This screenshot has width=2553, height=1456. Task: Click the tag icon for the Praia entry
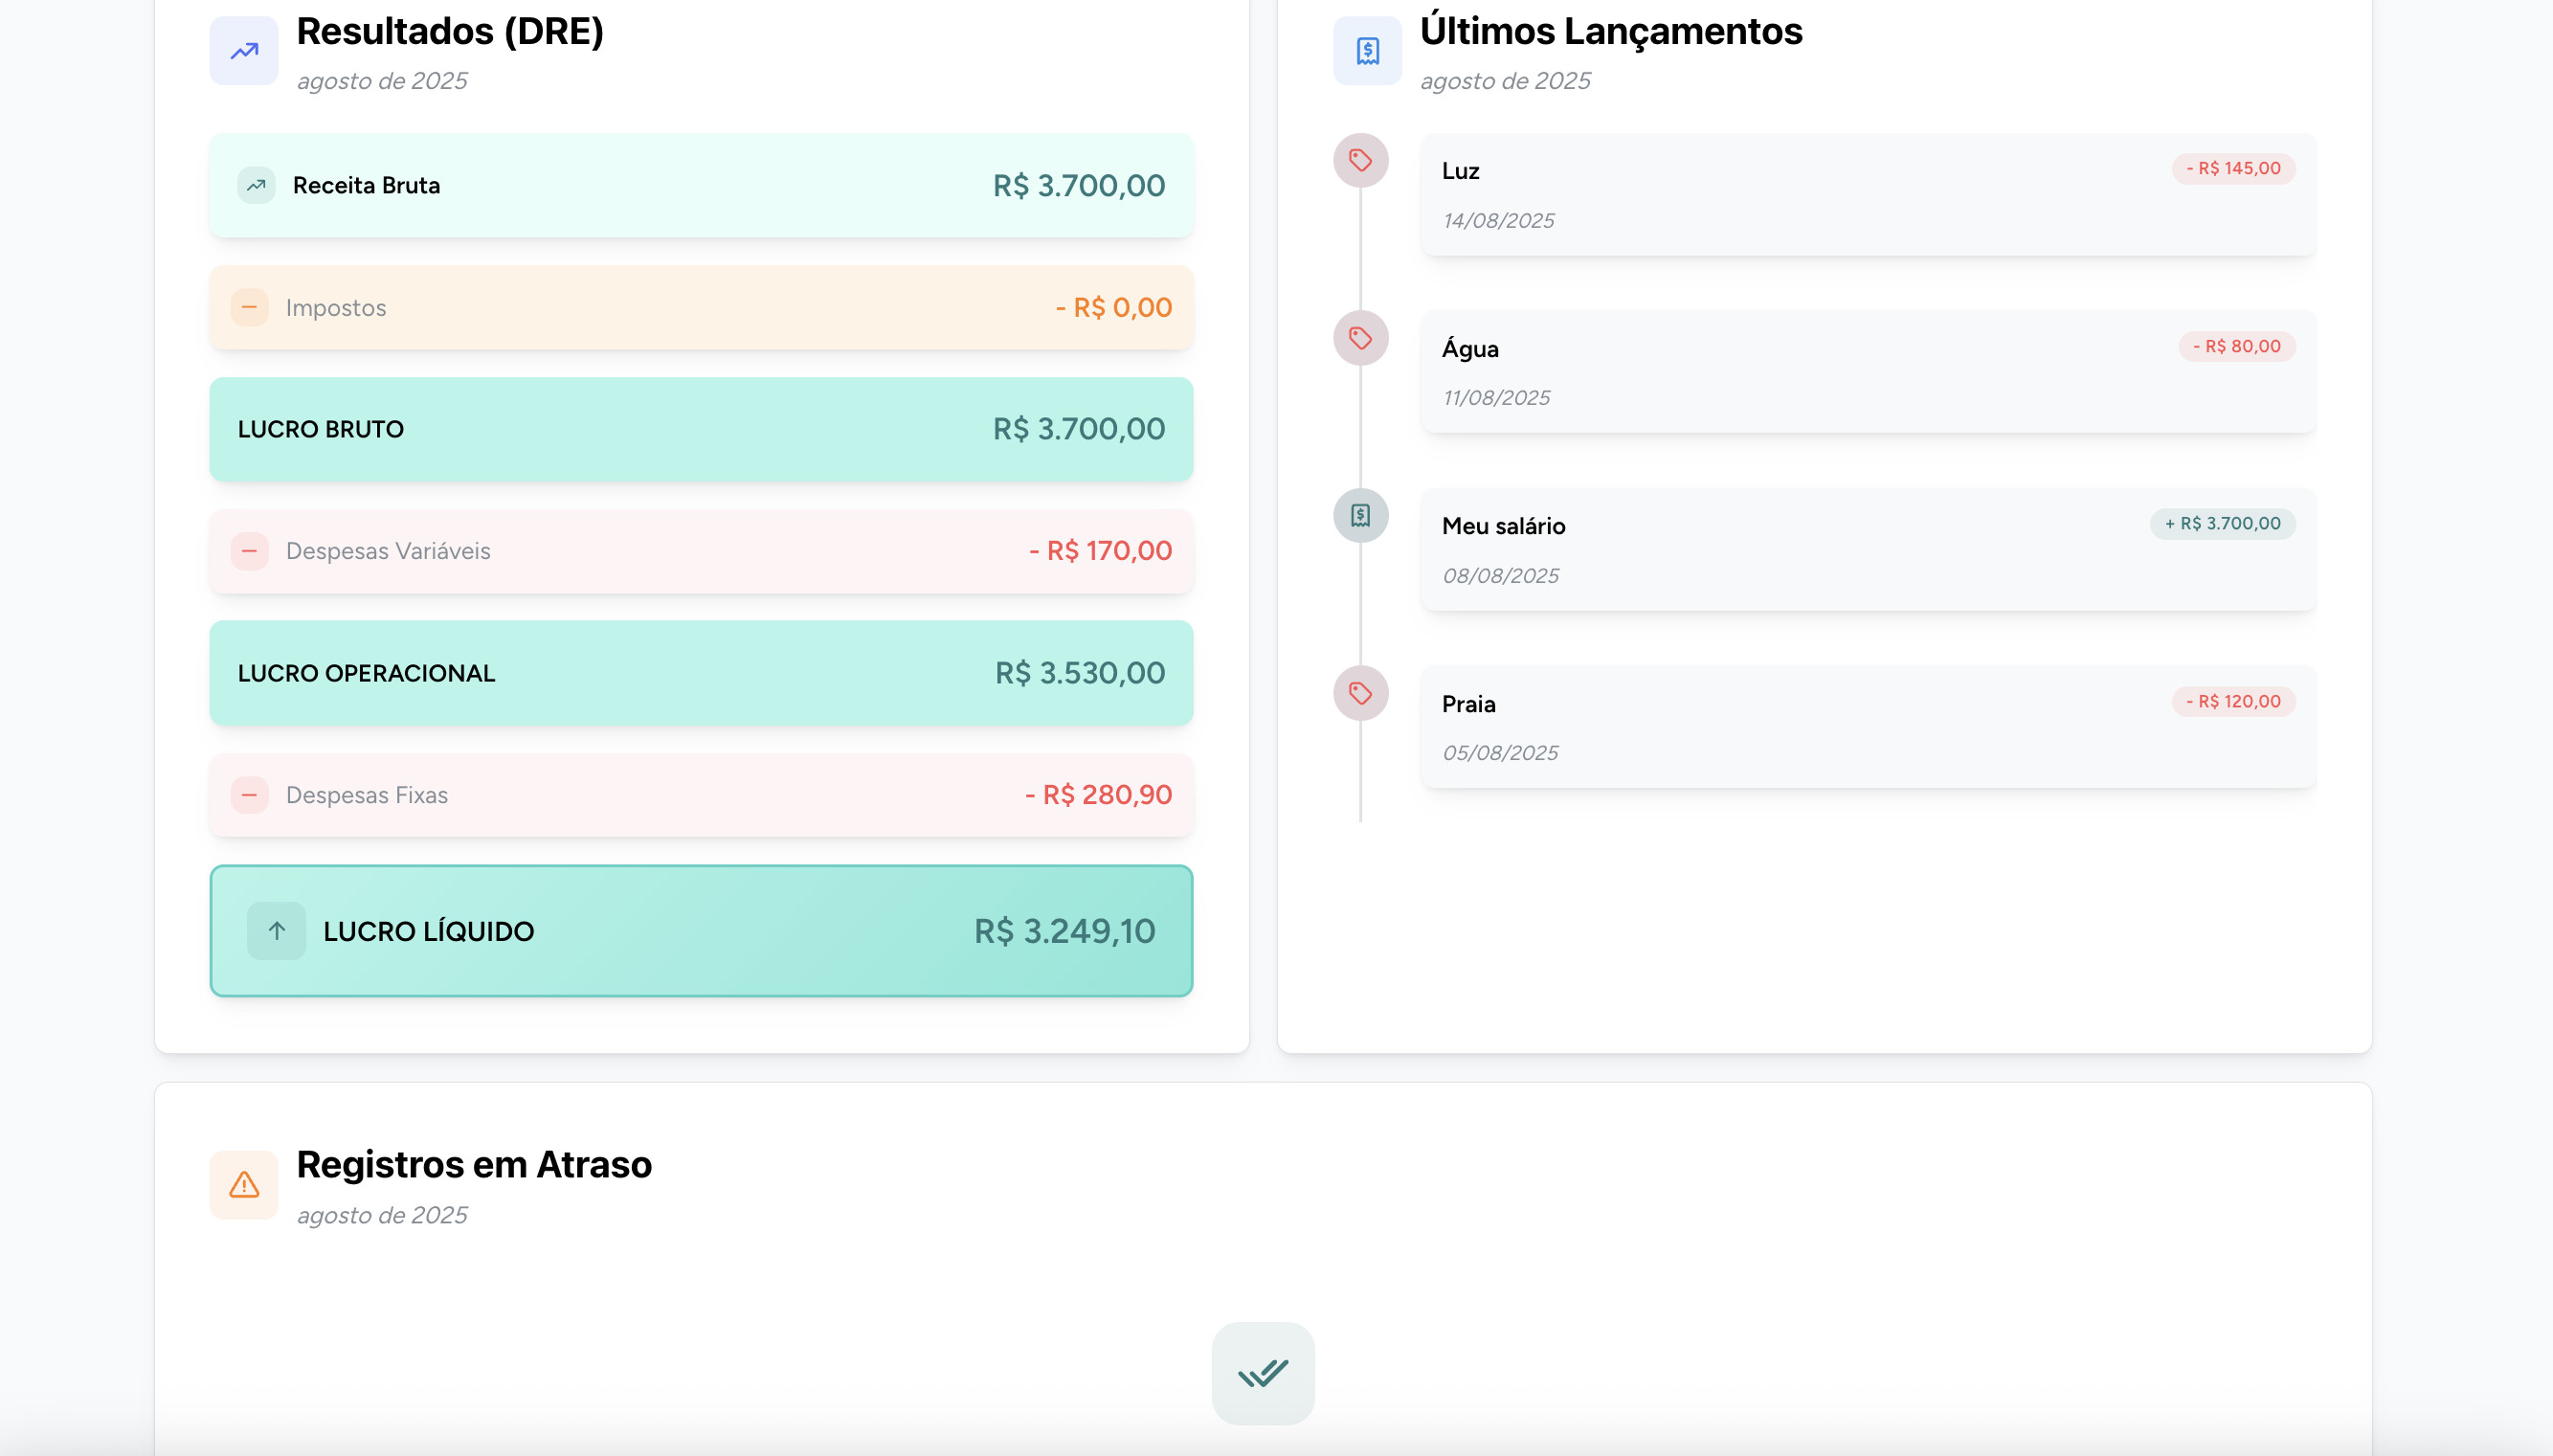tap(1360, 691)
